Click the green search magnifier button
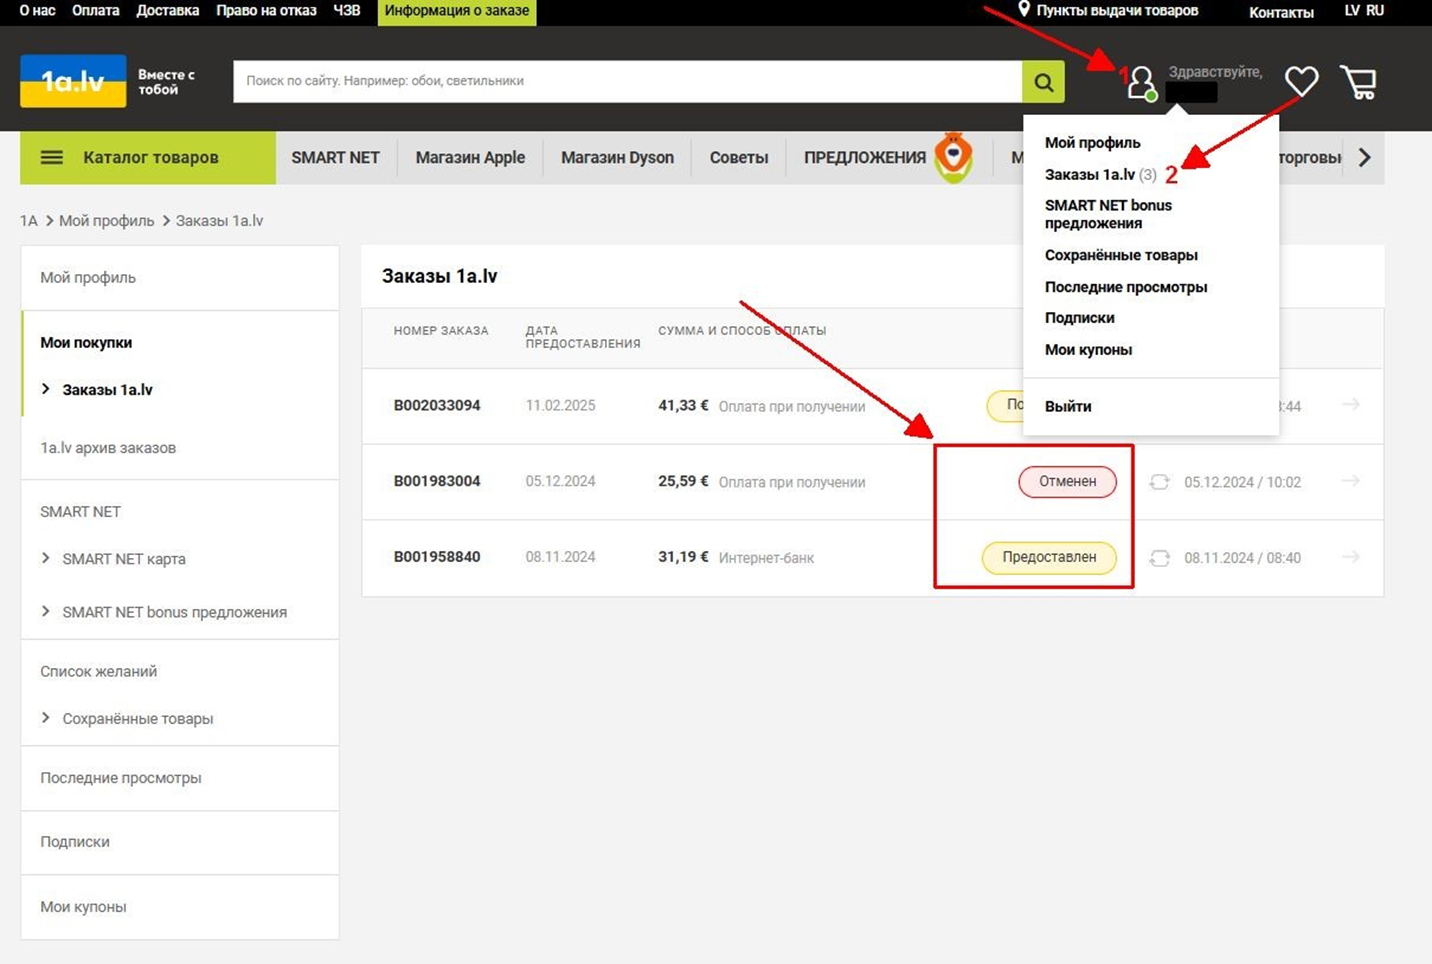 (x=1043, y=82)
